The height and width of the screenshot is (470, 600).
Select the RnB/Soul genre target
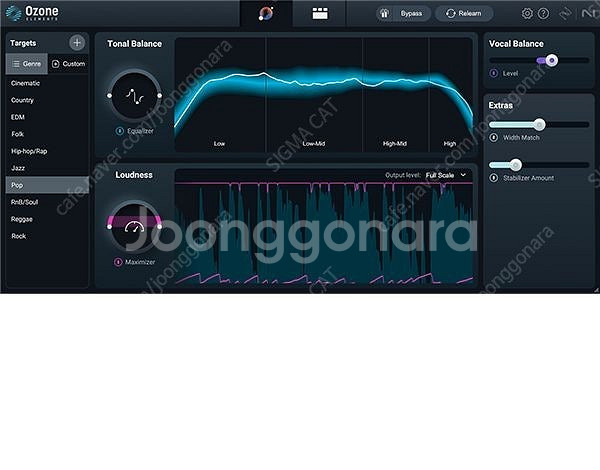tap(47, 202)
